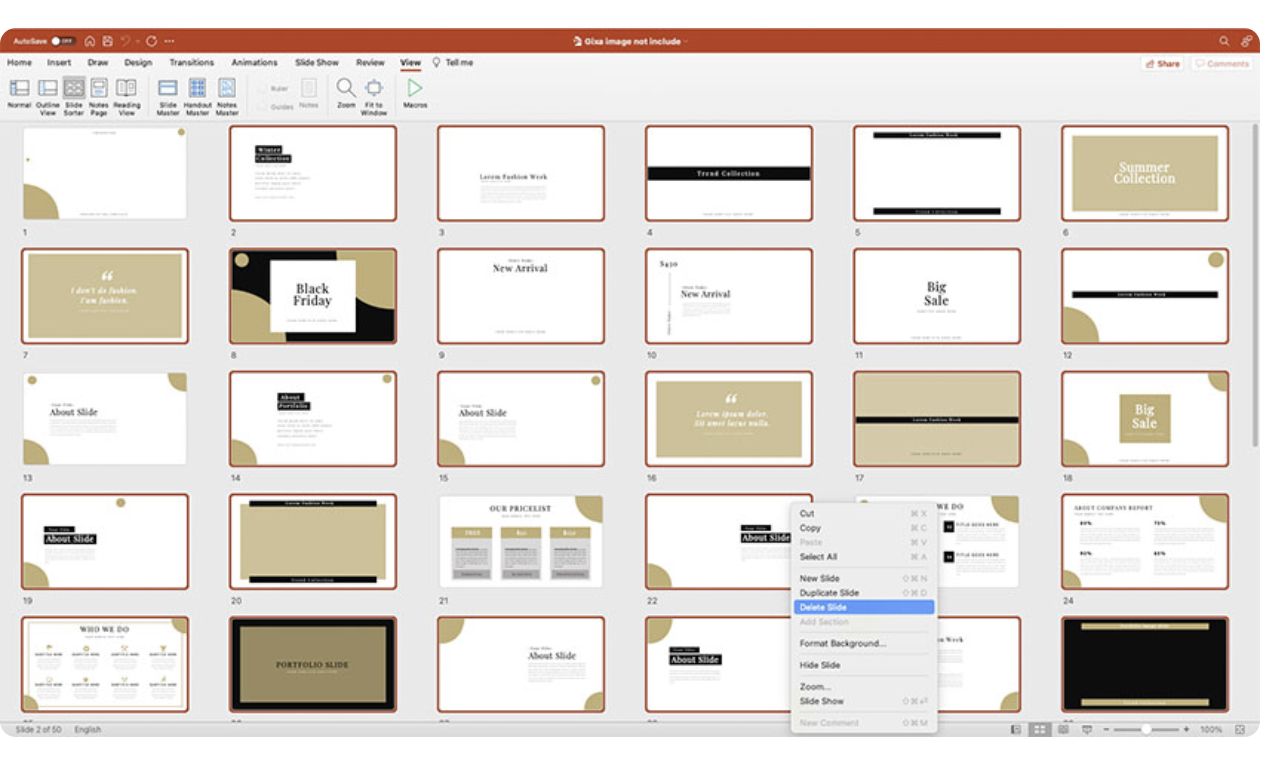
Task: Open the Draw ribbon tab
Action: 98,62
